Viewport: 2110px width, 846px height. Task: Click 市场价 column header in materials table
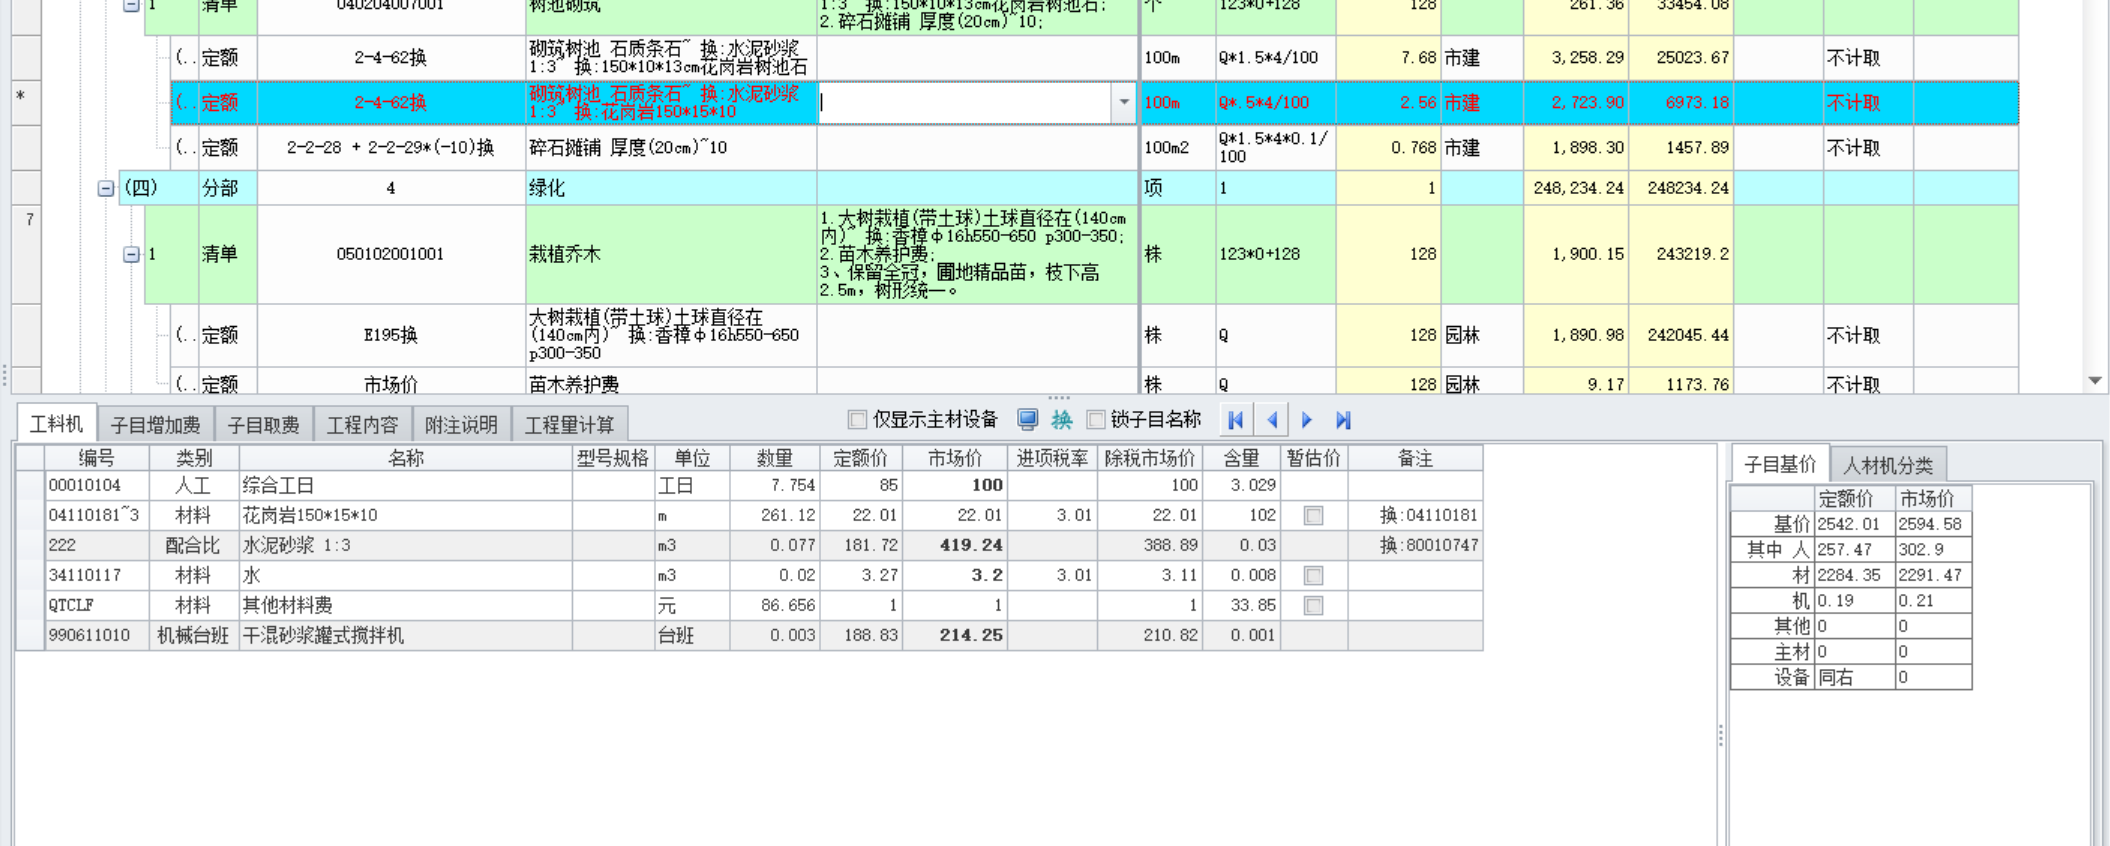click(955, 458)
